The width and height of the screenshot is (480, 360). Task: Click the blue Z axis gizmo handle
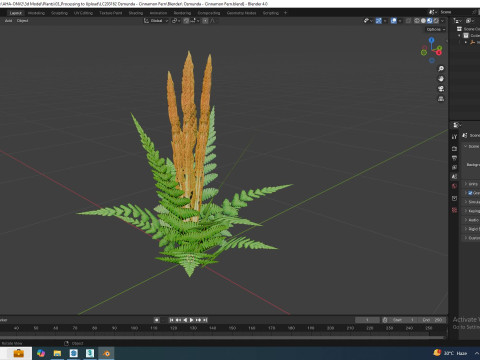click(432, 40)
